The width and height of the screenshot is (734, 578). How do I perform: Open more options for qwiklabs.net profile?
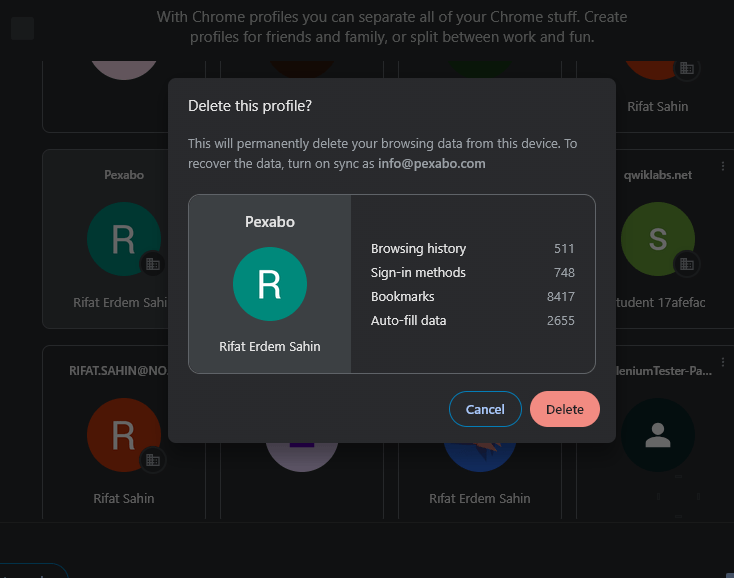(723, 166)
